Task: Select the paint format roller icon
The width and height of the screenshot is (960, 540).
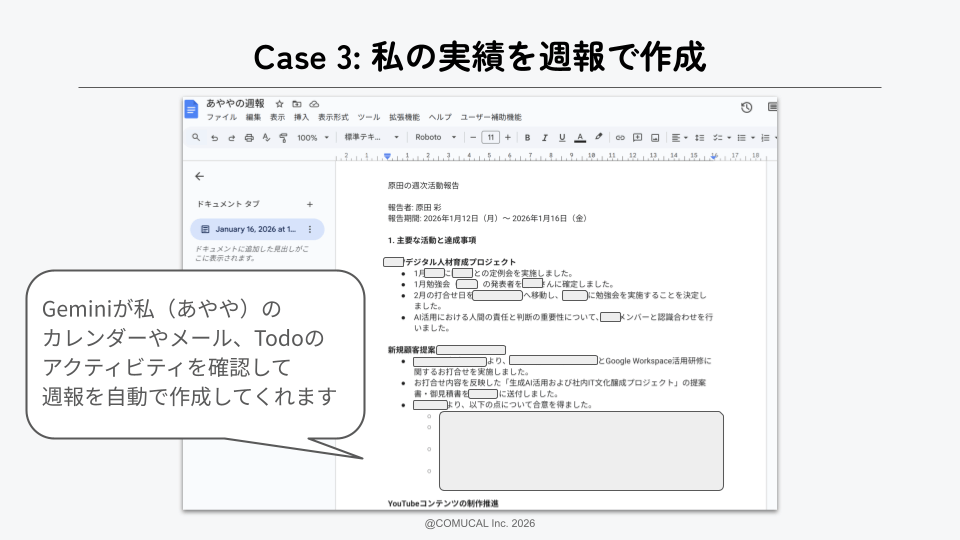Action: point(283,138)
